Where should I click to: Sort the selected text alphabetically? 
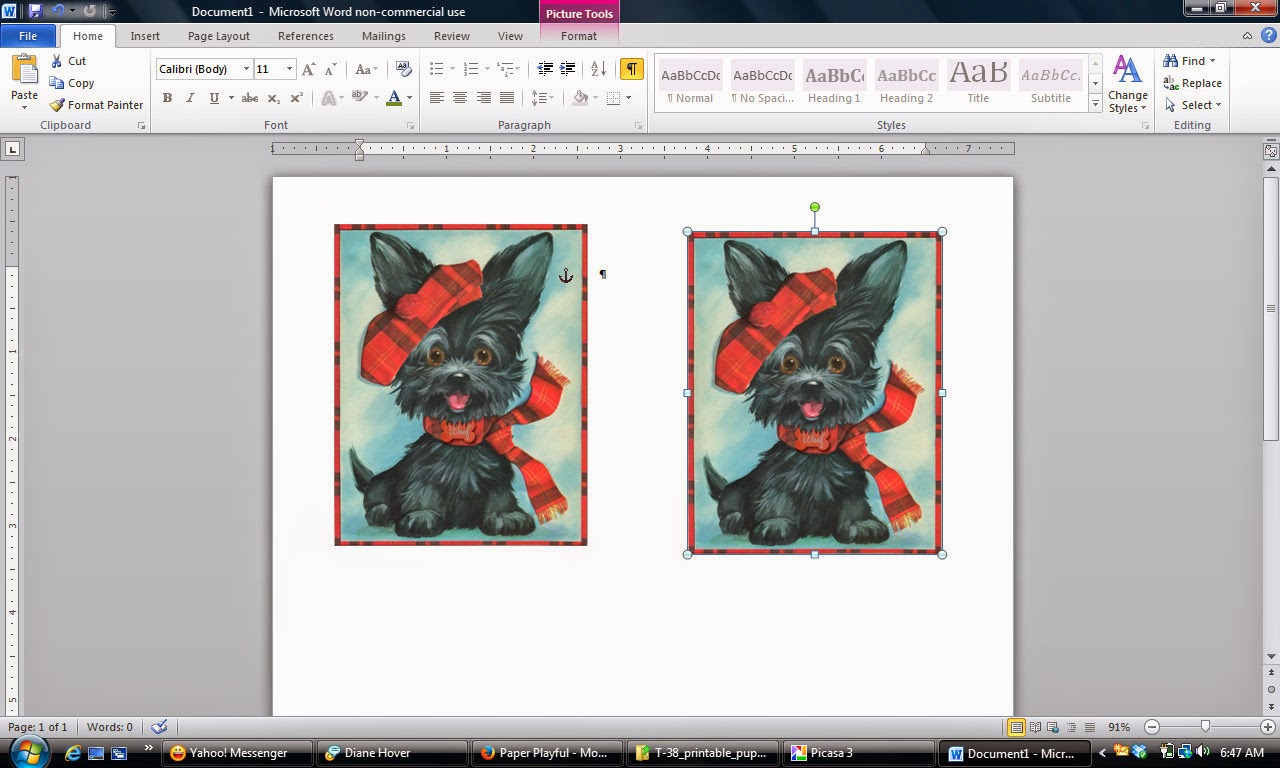pyautogui.click(x=598, y=69)
